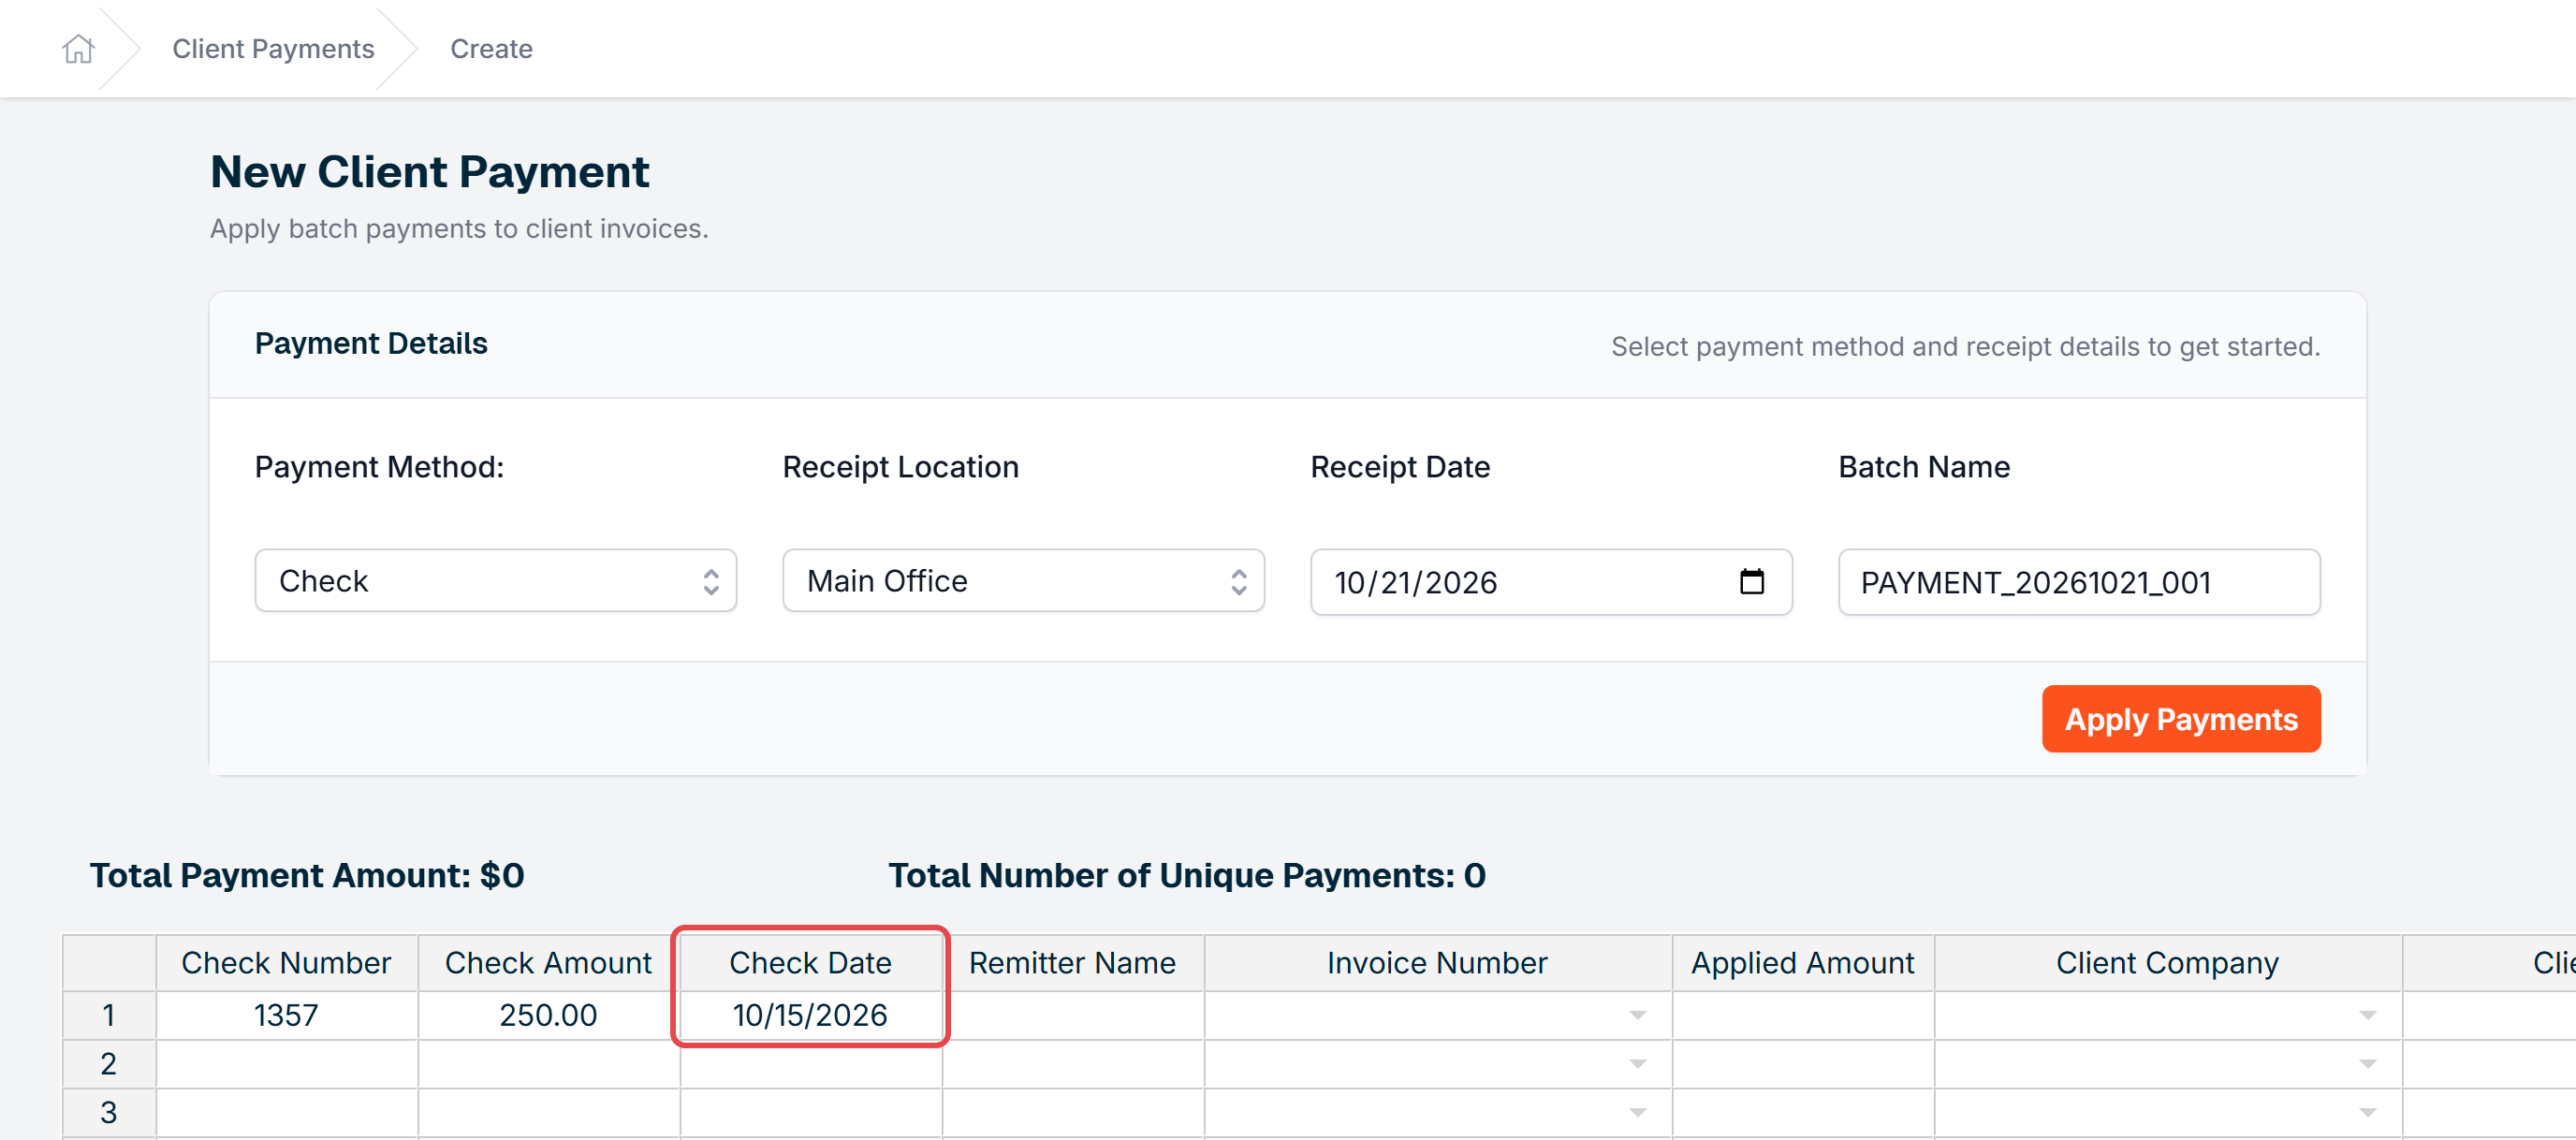
Task: Select the Check Amount column header
Action: (548, 963)
